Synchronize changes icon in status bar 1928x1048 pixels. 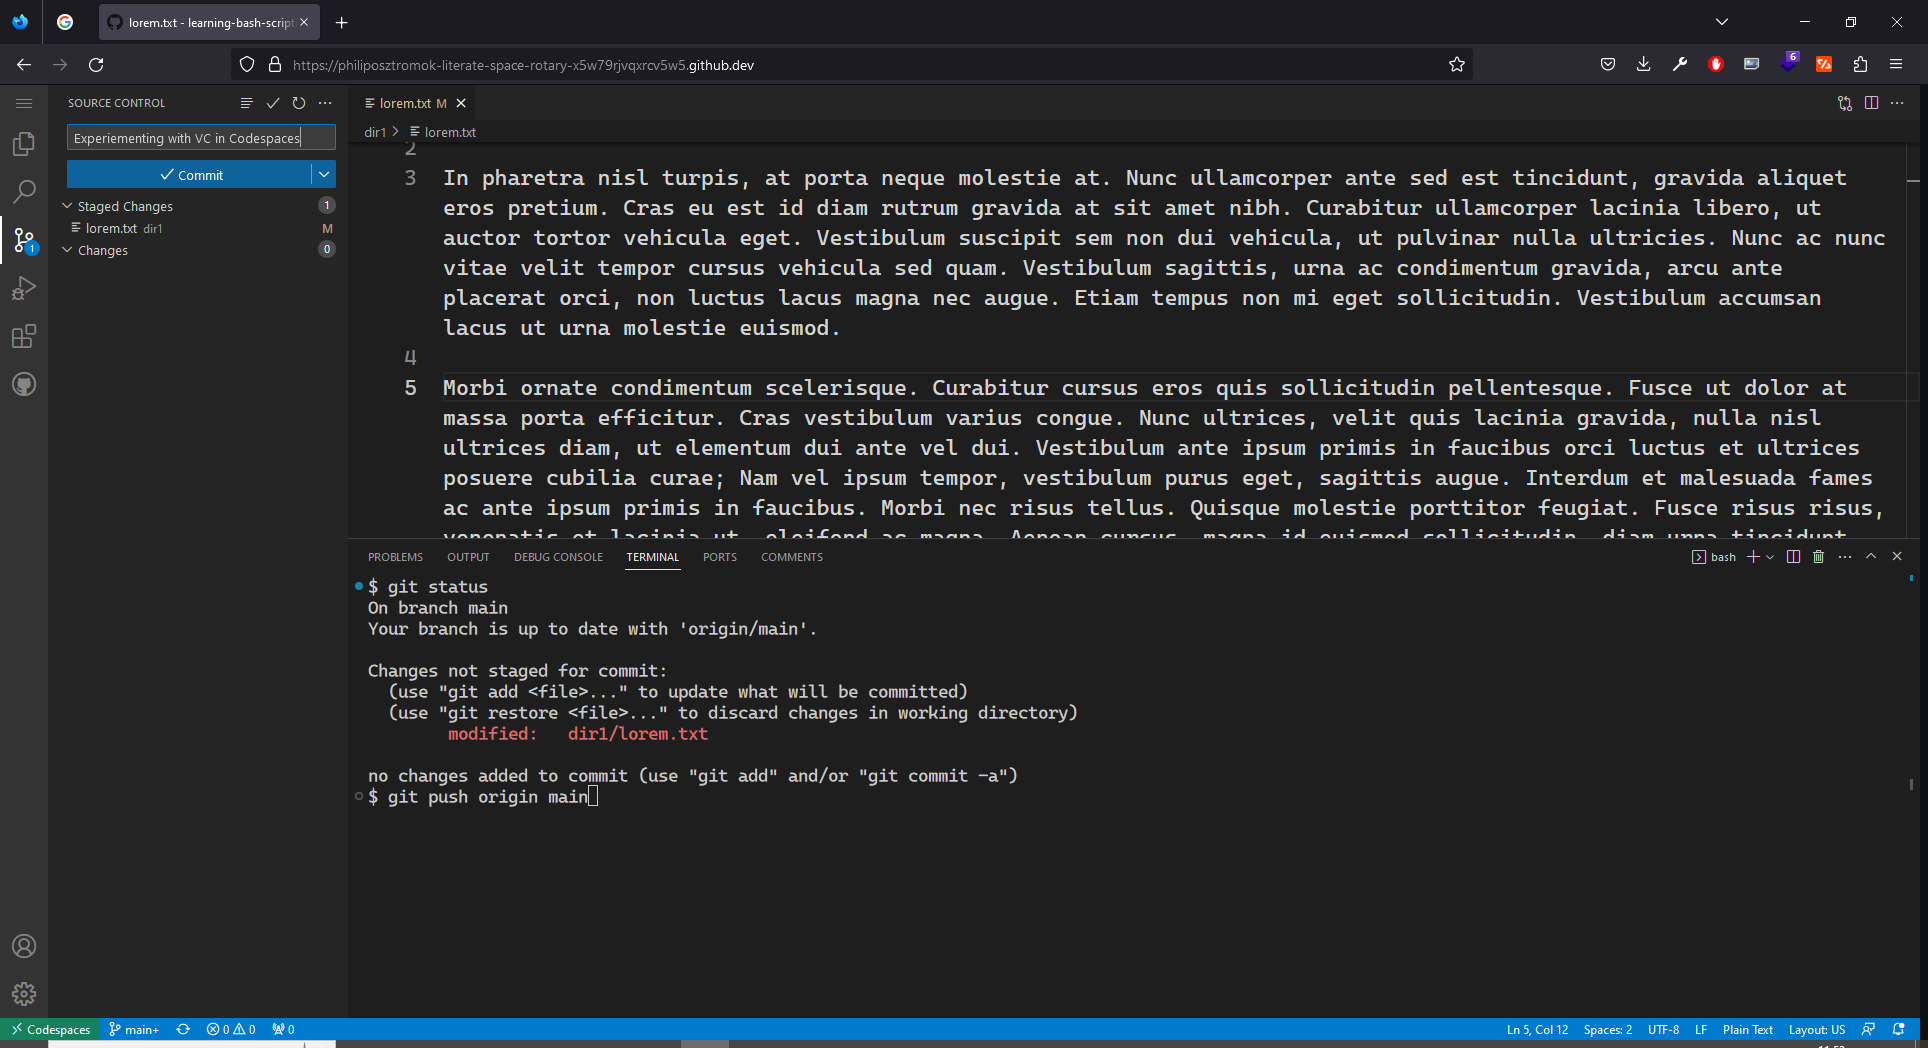pyautogui.click(x=183, y=1029)
